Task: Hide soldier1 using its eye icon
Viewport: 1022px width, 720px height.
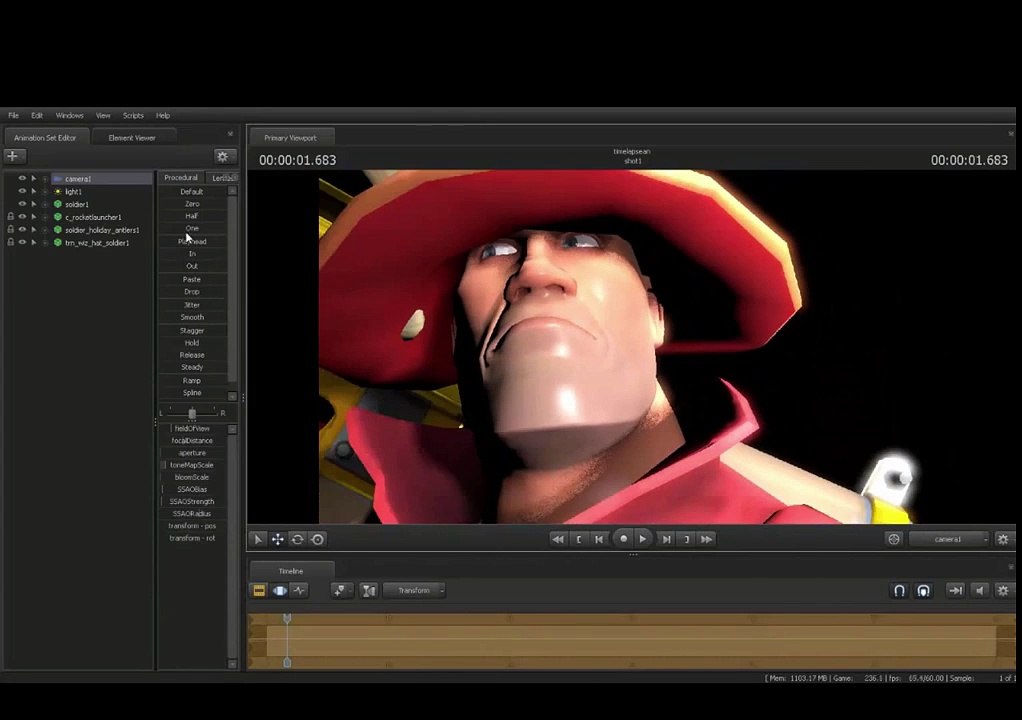Action: [22, 204]
